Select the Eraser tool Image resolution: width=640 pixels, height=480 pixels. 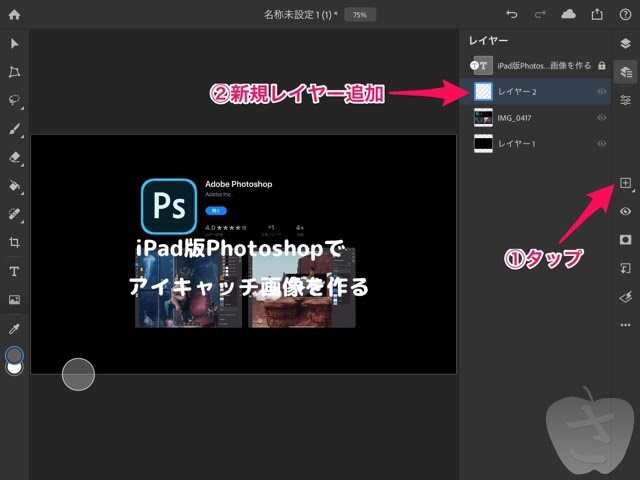(x=14, y=157)
